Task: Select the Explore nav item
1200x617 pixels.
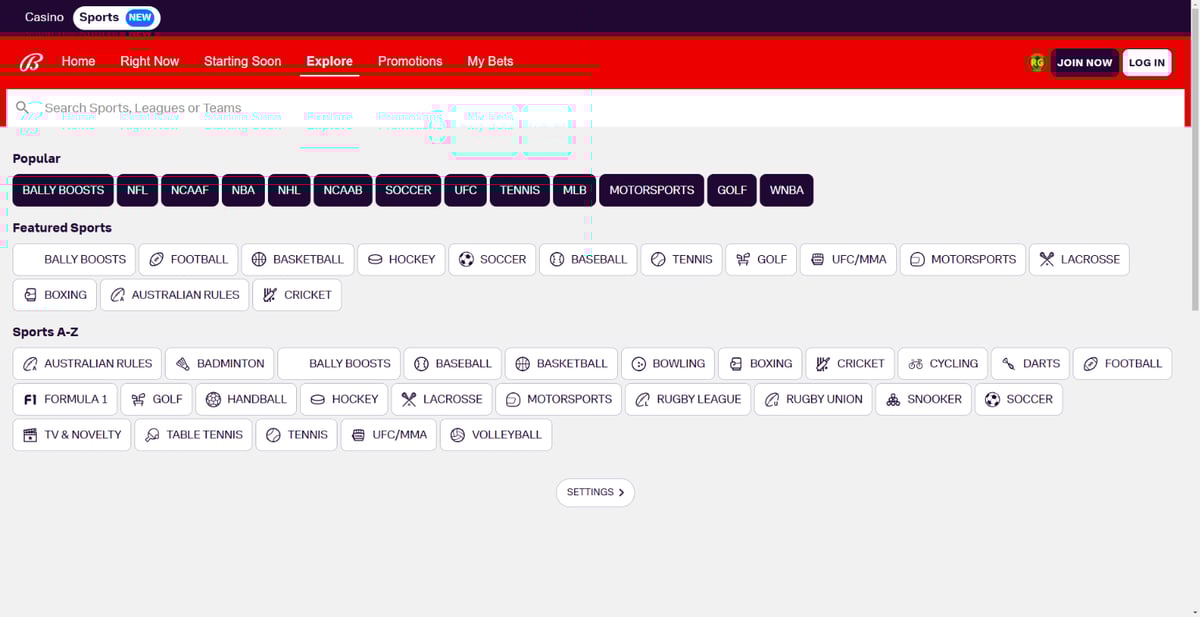Action: pyautogui.click(x=330, y=62)
